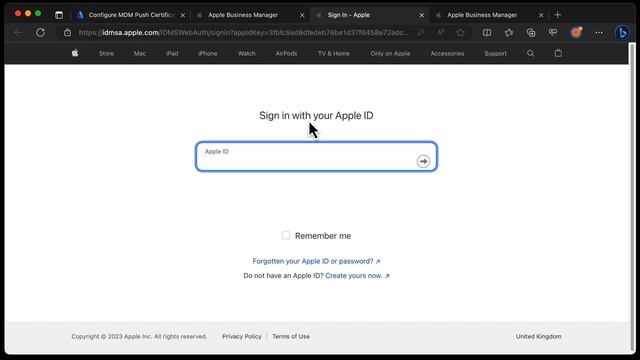Switch to last Apple Business Manager tab

click(x=489, y=15)
